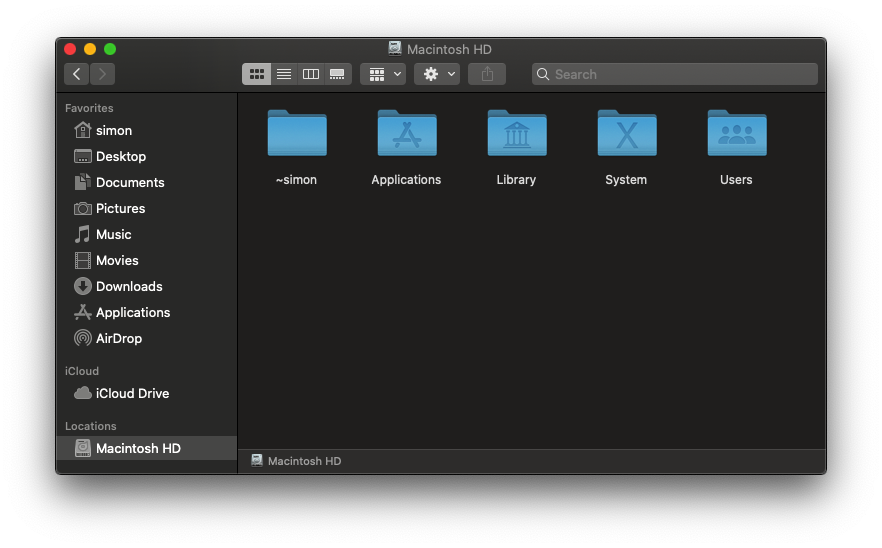882x548 pixels.
Task: Open Pictures in the sidebar
Action: click(147, 209)
